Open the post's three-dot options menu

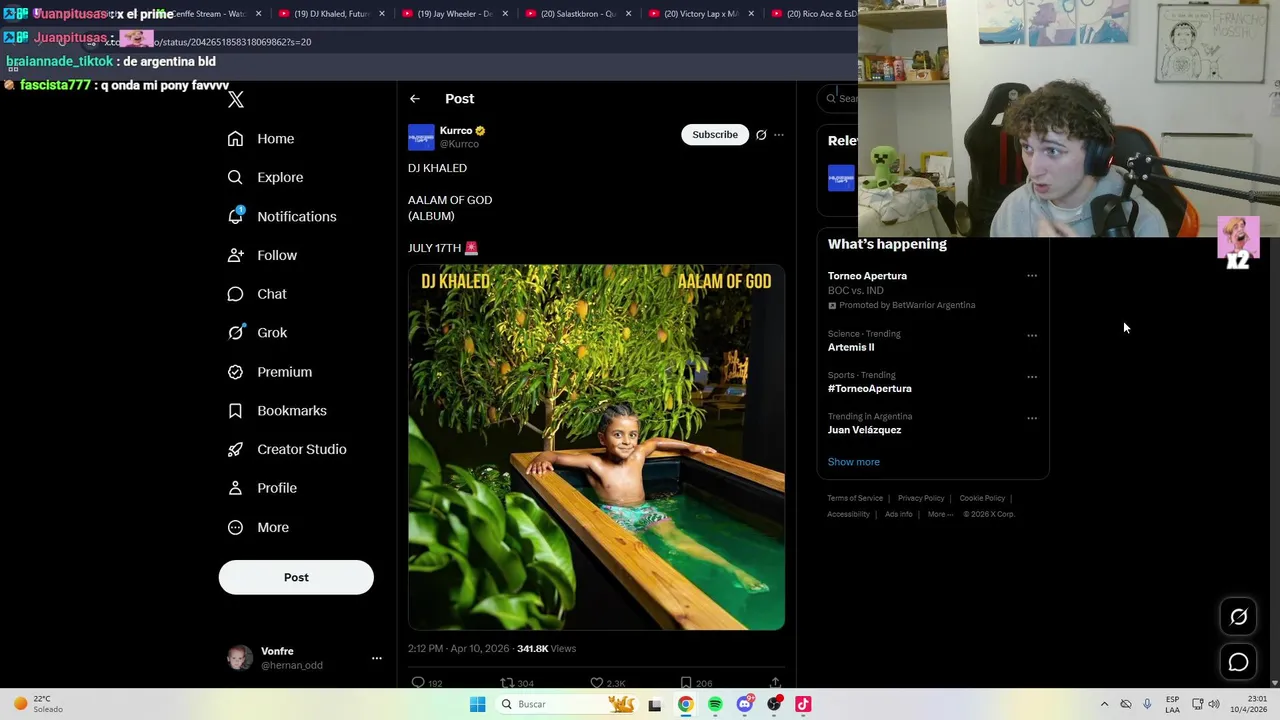click(x=779, y=135)
